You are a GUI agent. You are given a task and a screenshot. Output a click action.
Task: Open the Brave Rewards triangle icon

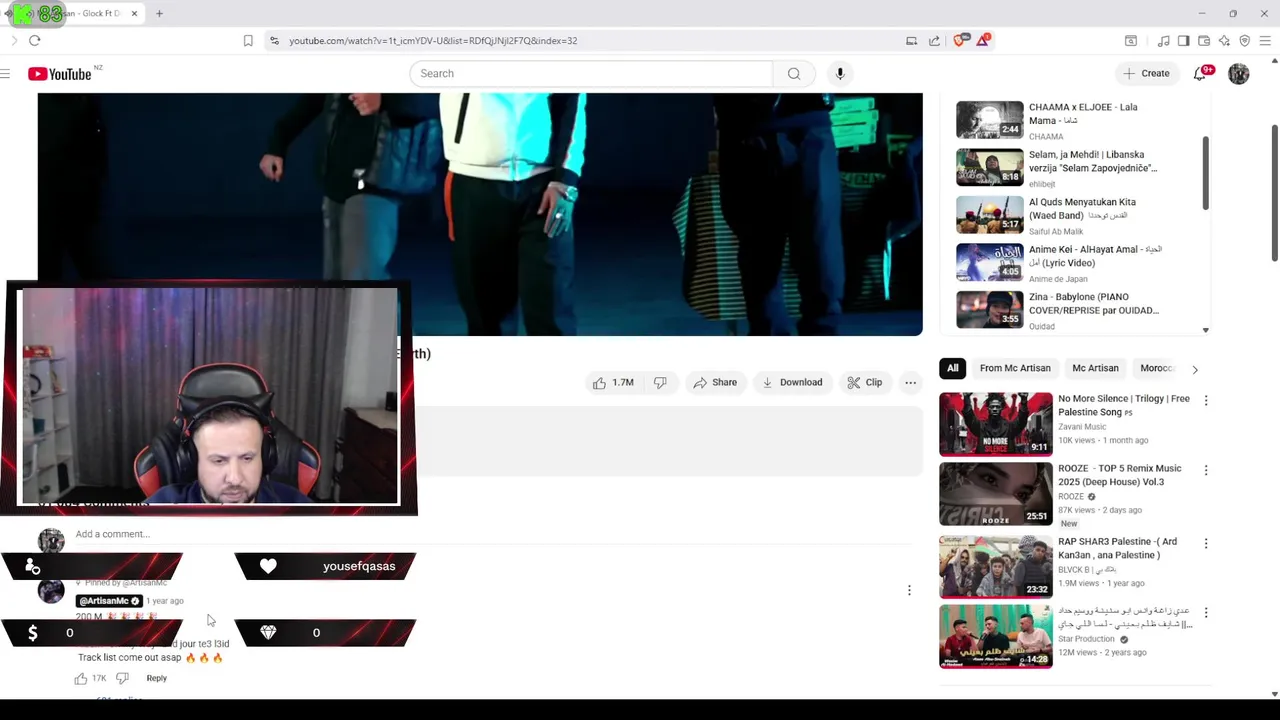pyautogui.click(x=984, y=41)
